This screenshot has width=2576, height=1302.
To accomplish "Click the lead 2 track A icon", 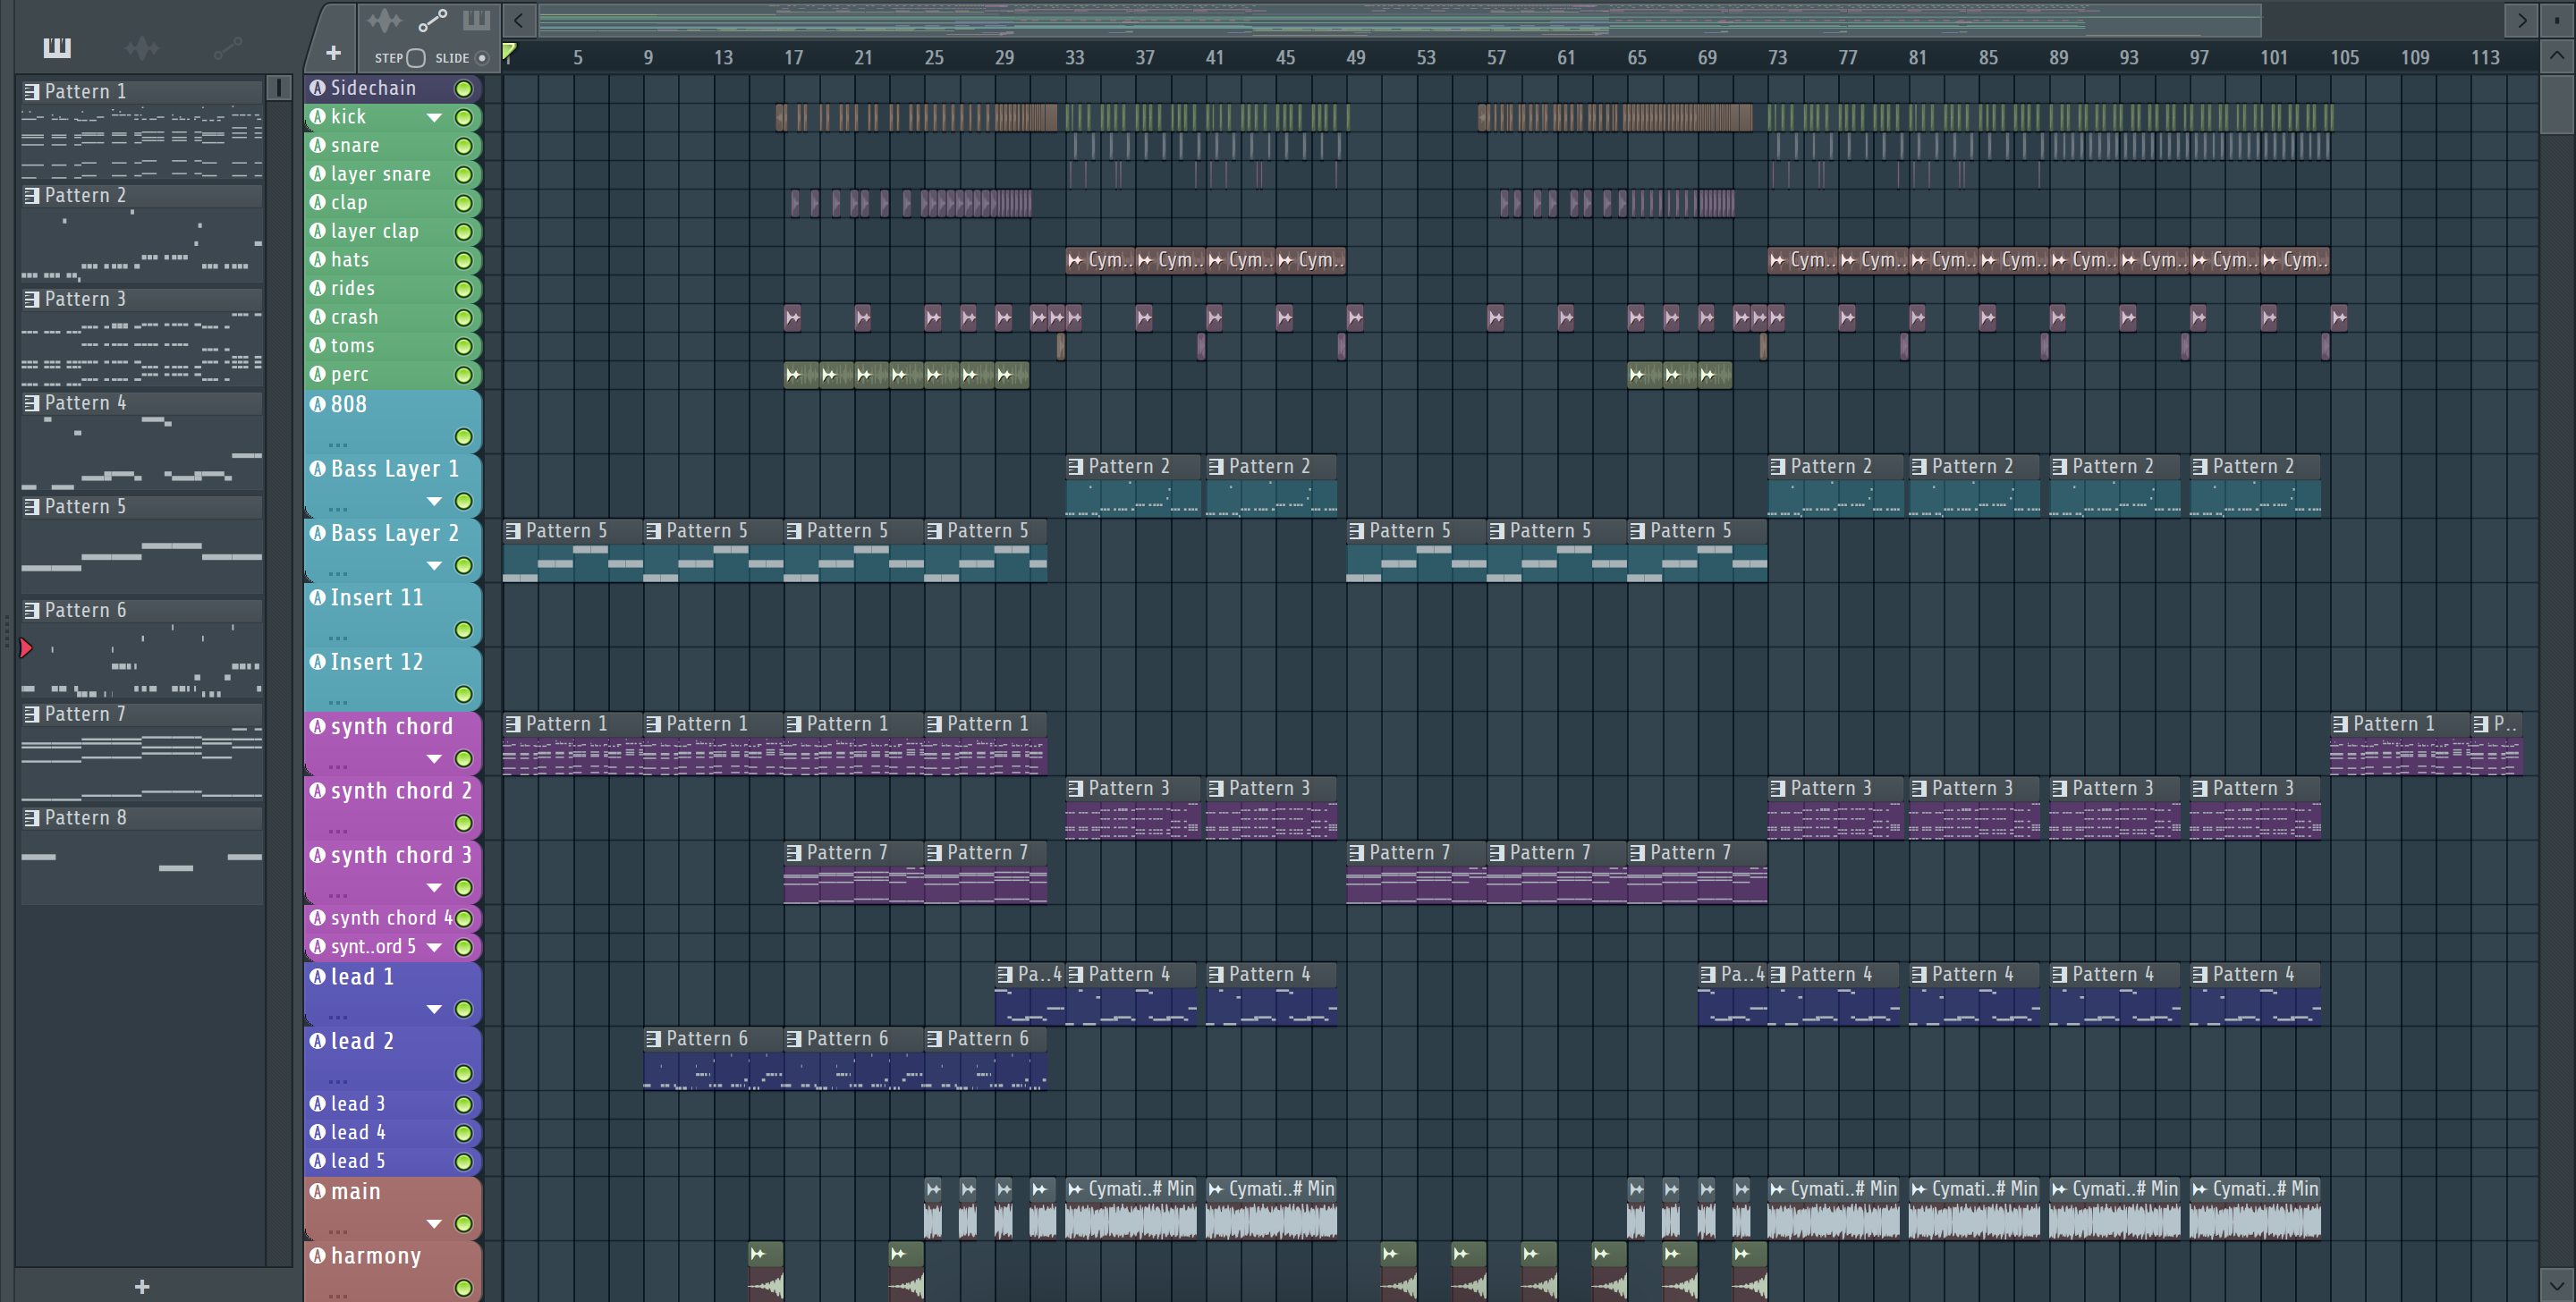I will (318, 1041).
